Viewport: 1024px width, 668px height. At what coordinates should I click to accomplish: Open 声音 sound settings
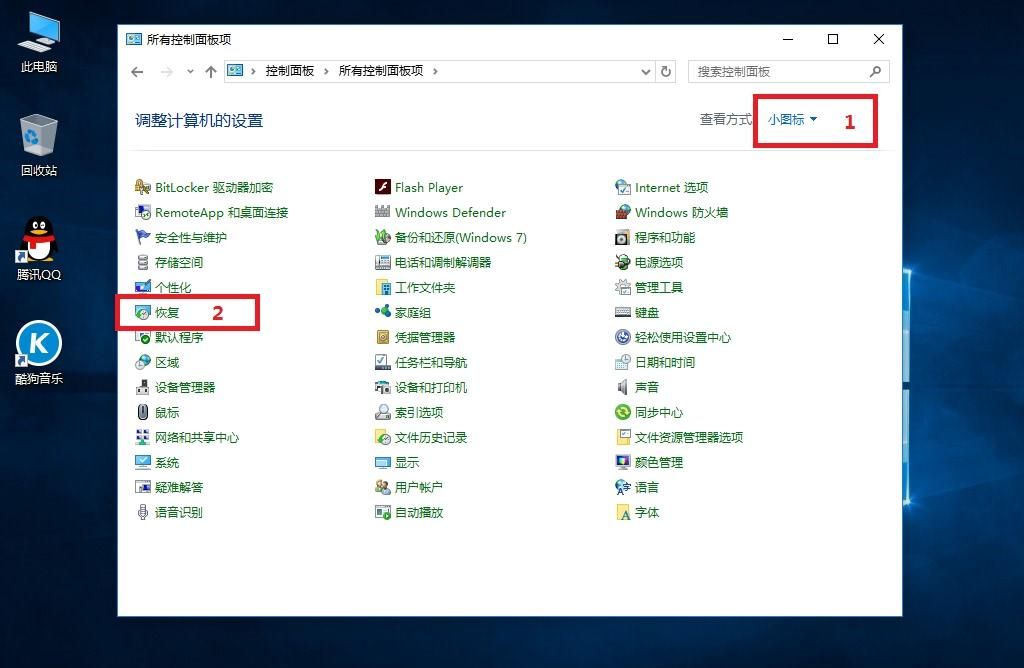pos(645,387)
